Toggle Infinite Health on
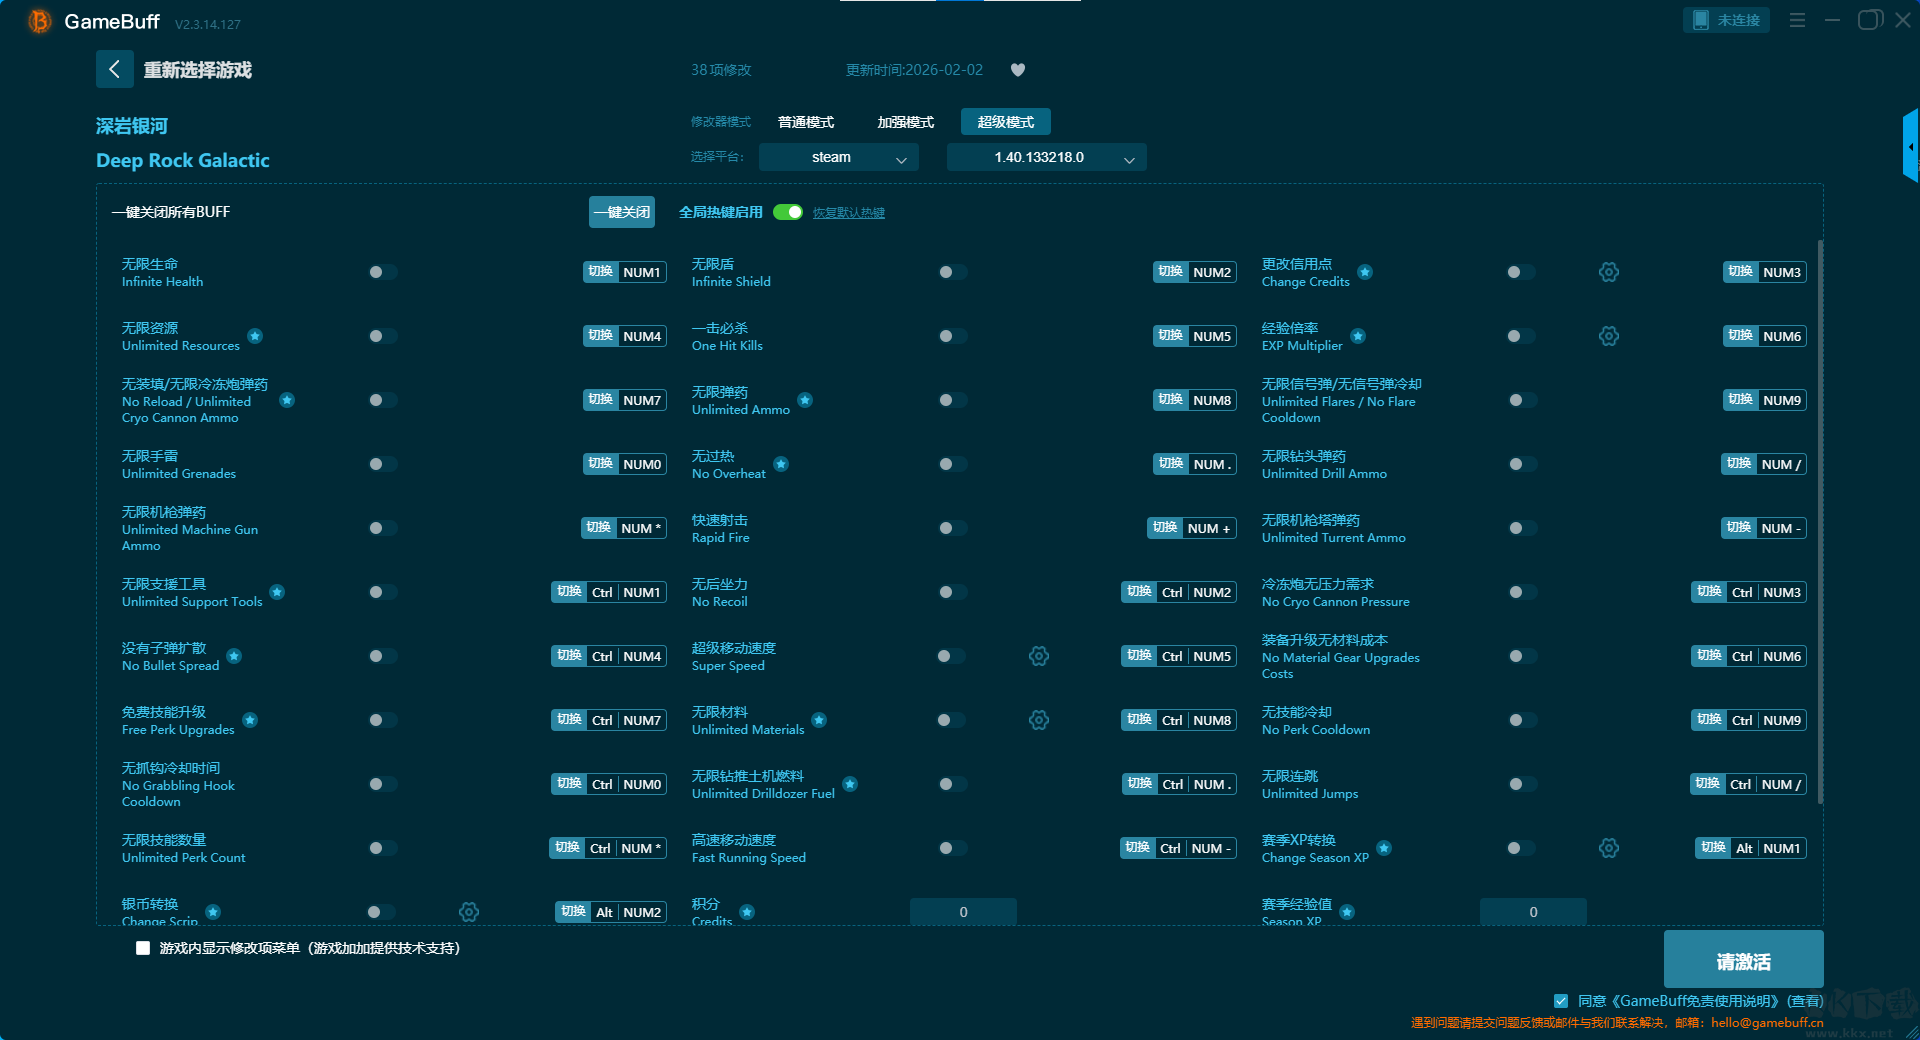This screenshot has width=1920, height=1040. coord(382,272)
